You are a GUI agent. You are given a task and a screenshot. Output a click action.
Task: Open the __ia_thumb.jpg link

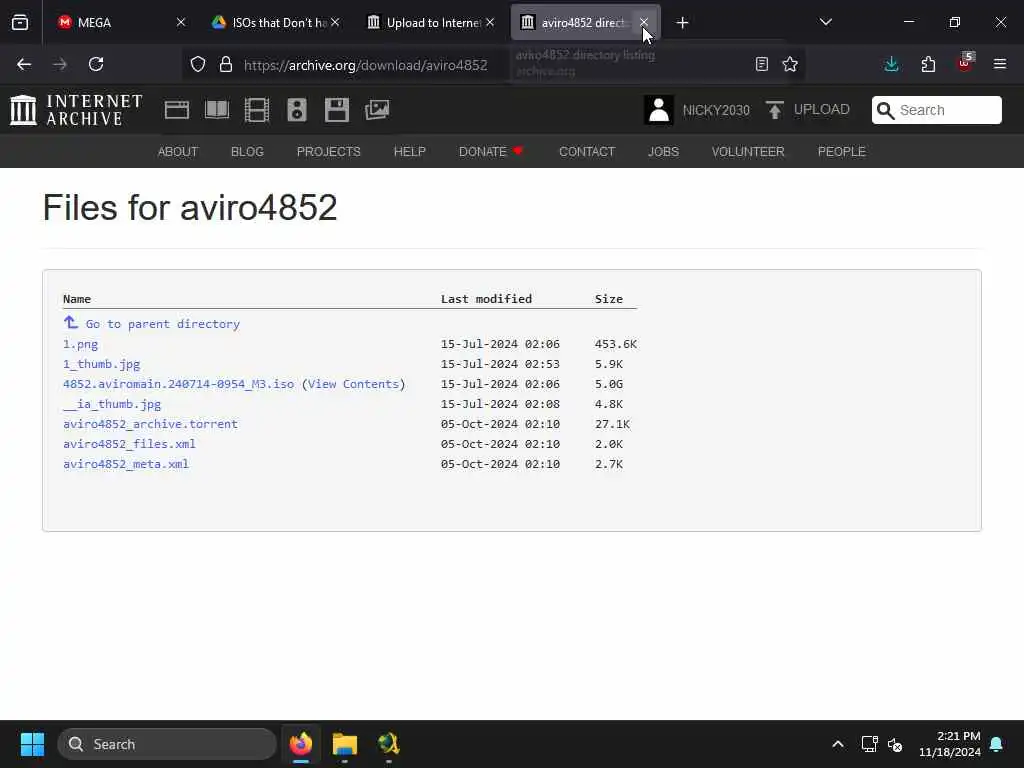112,404
